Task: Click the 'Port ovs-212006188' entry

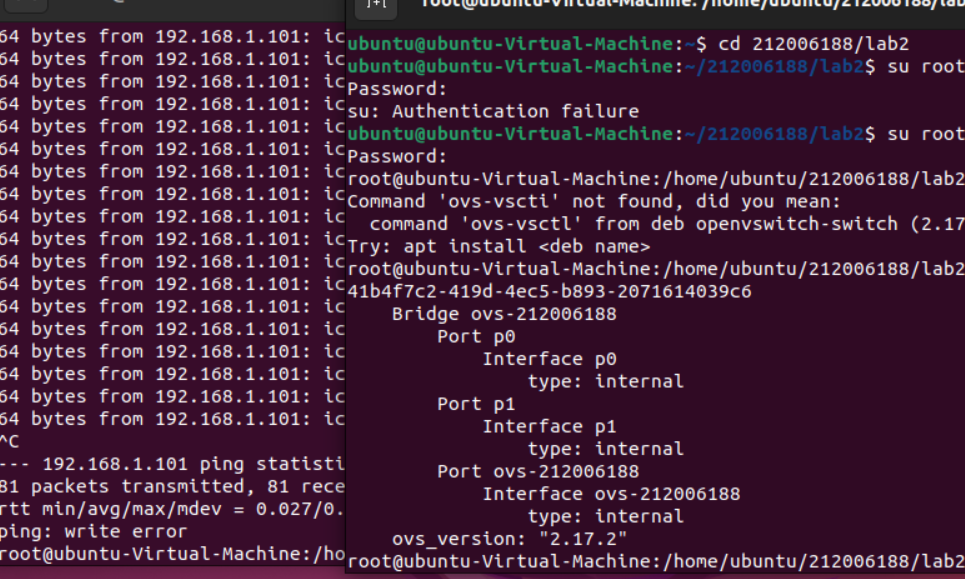Action: [x=538, y=471]
